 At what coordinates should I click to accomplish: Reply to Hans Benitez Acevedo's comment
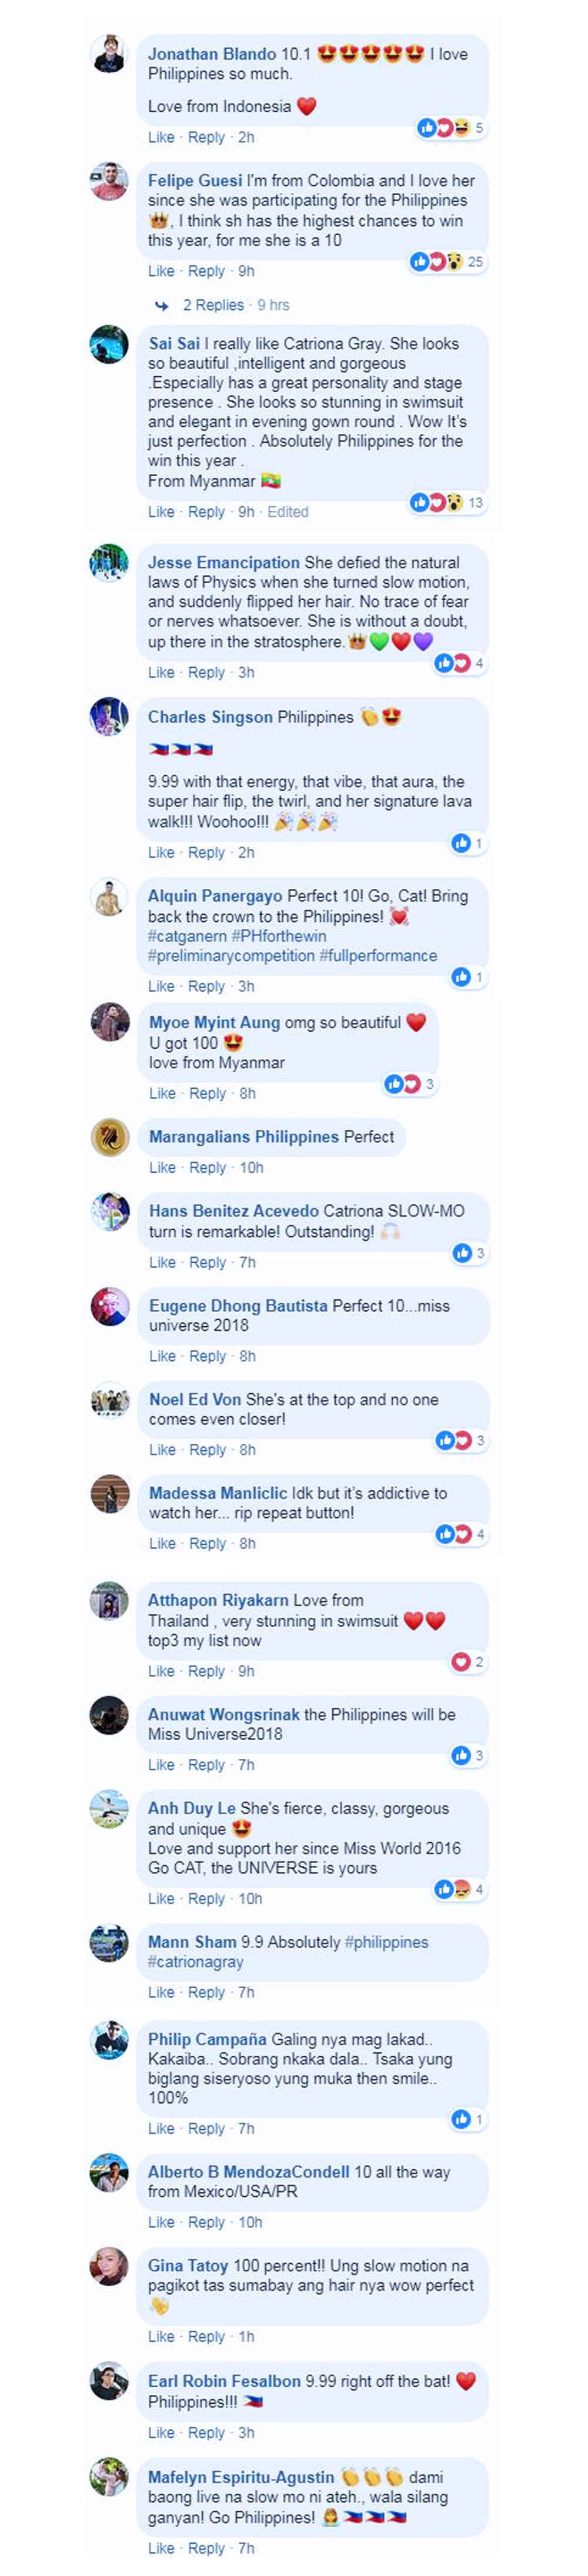[x=207, y=1262]
